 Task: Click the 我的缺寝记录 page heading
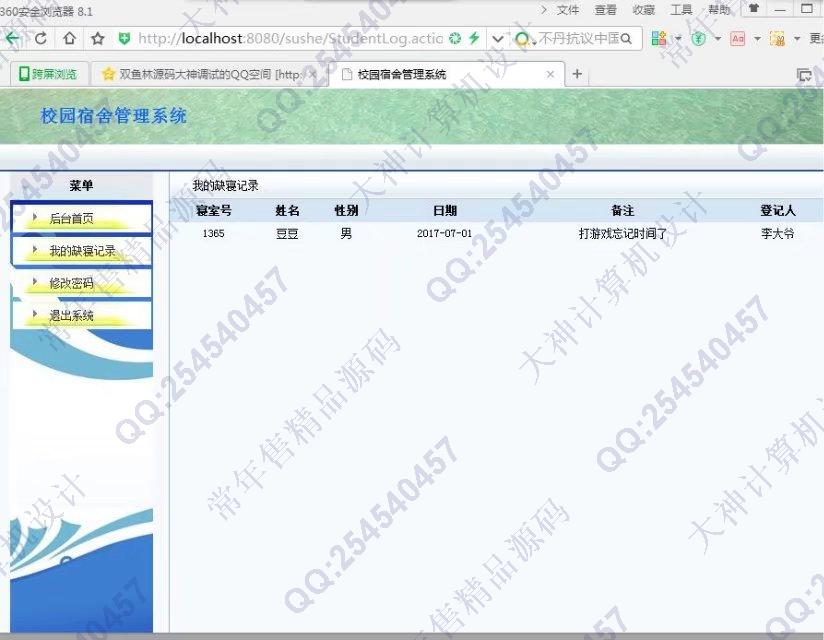[x=225, y=185]
